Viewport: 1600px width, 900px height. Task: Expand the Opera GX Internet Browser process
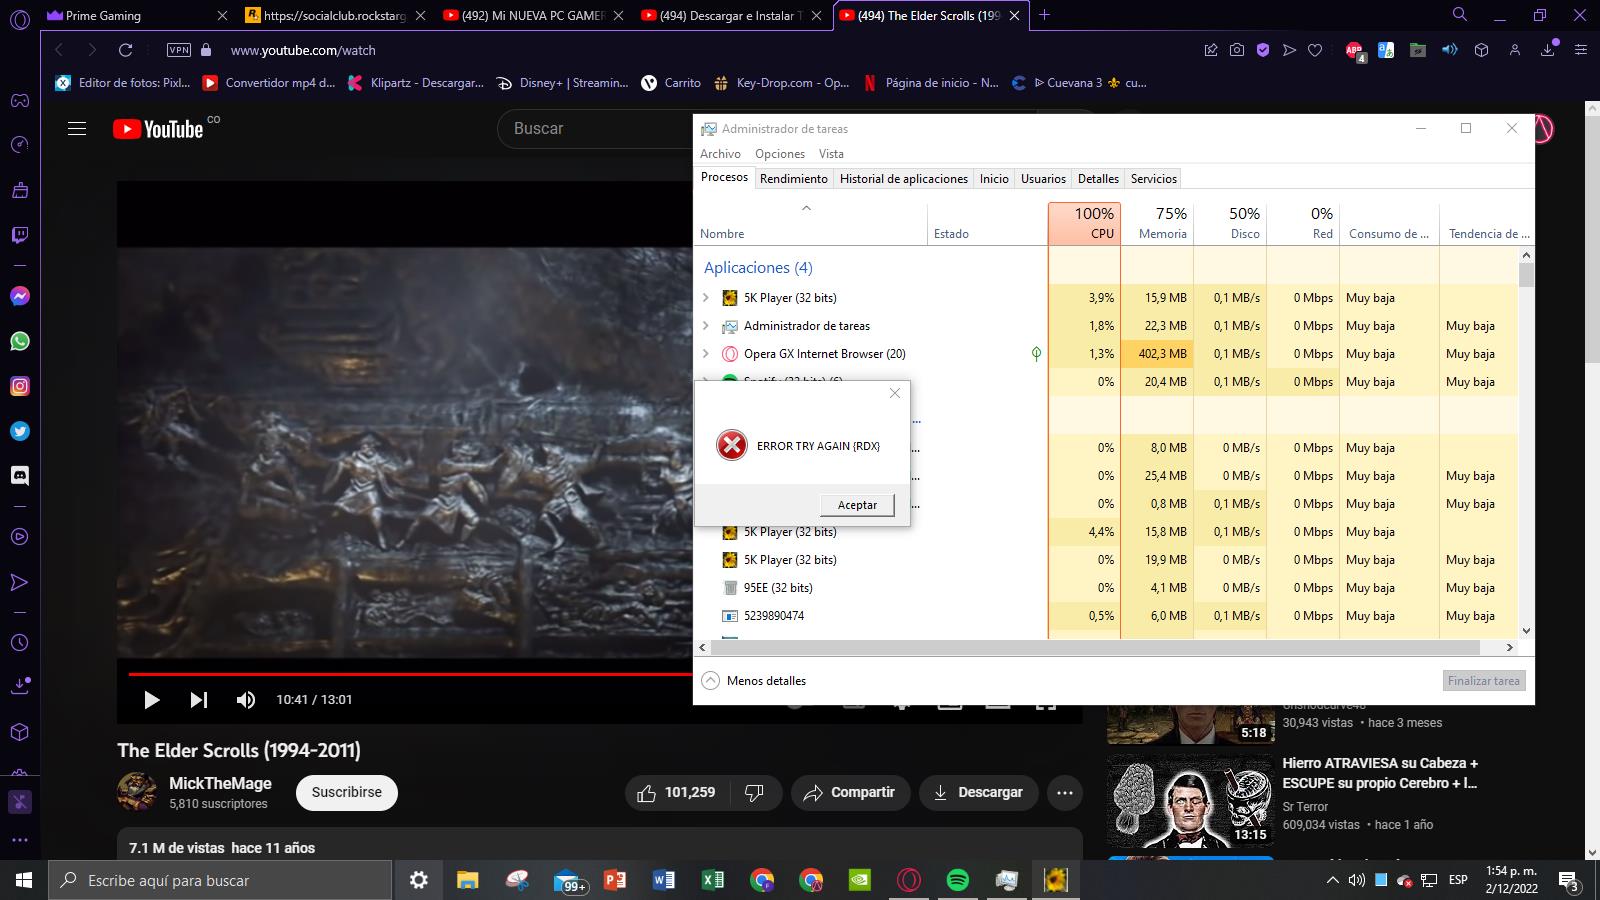coord(706,354)
